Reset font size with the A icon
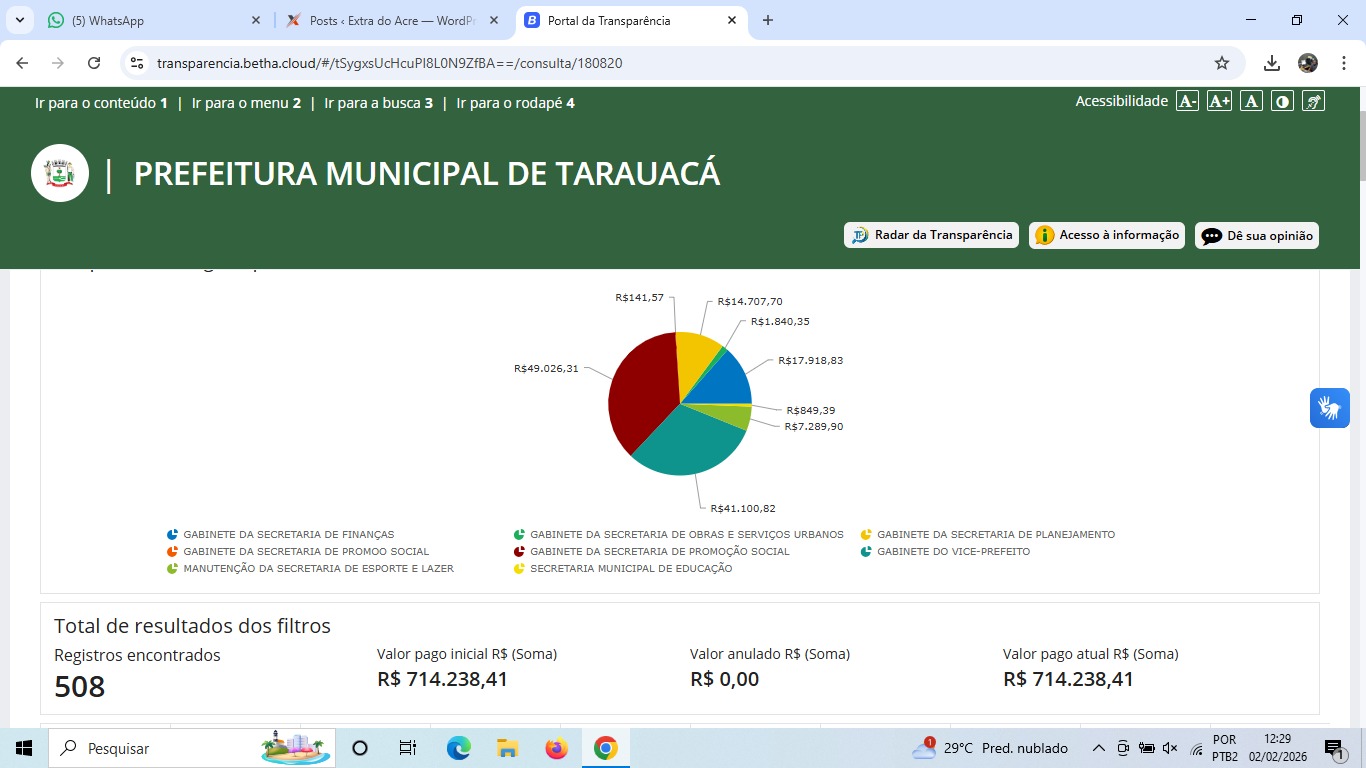 [1251, 101]
